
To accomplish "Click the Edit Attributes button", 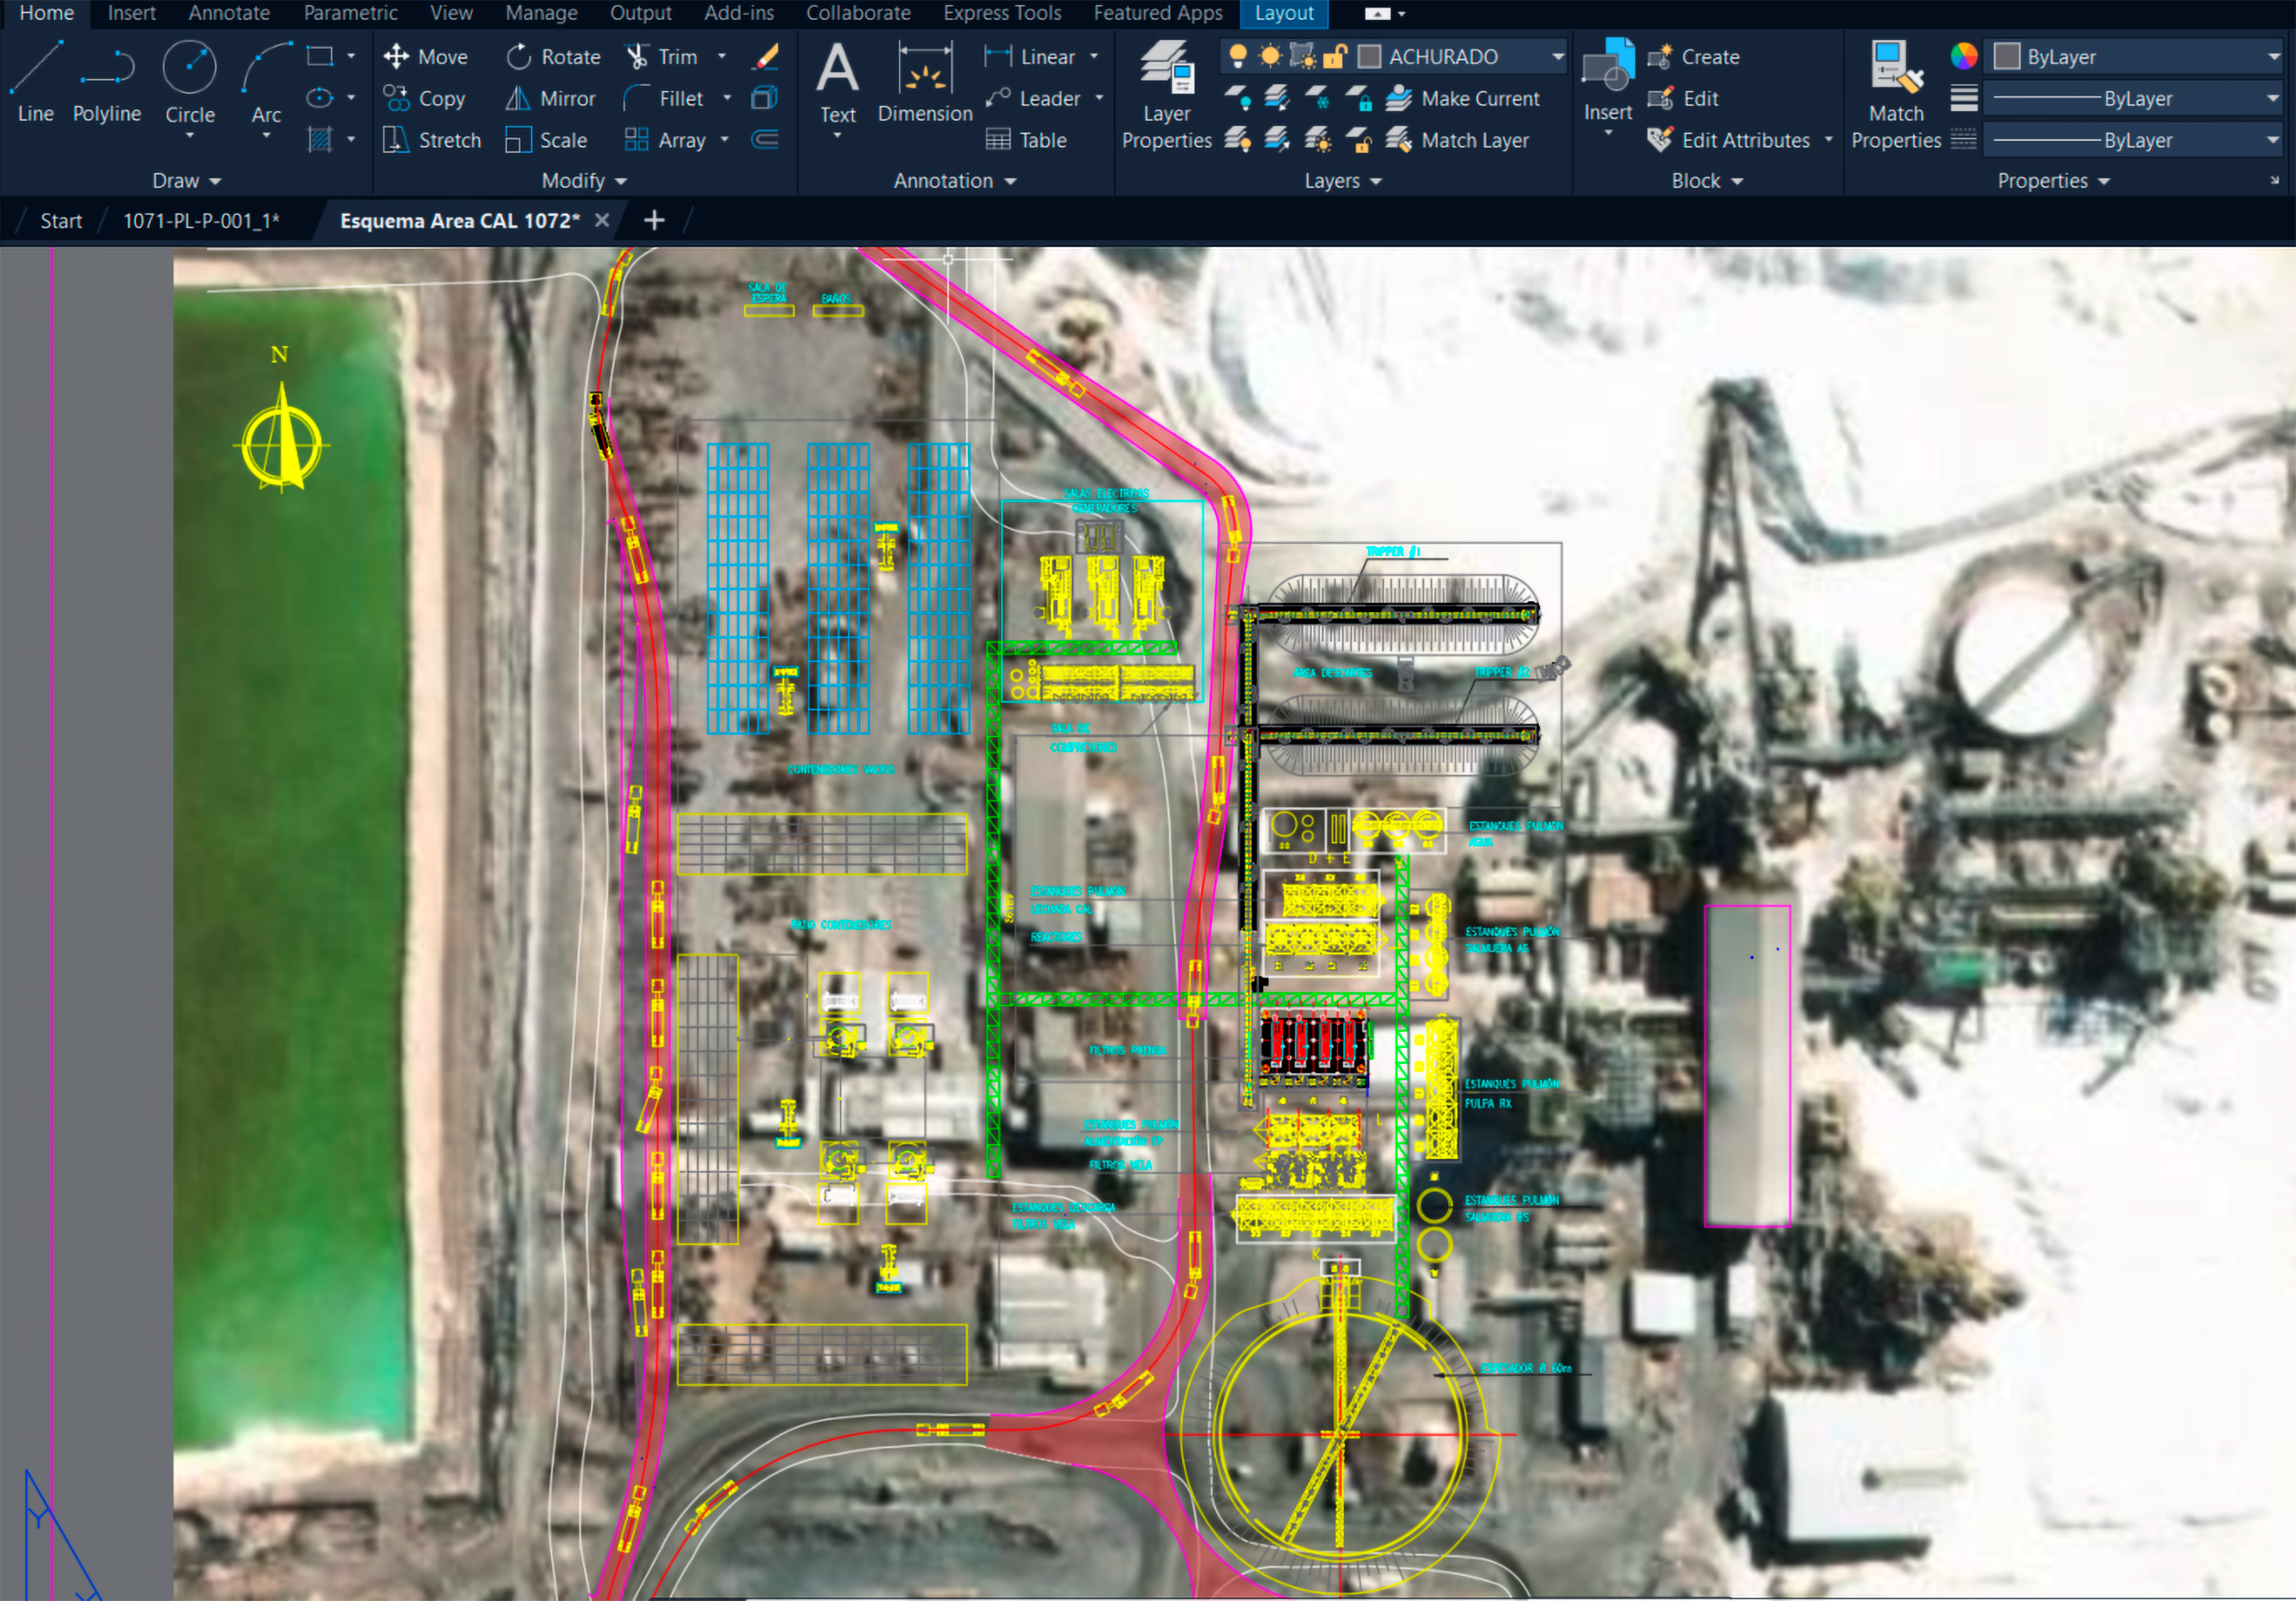I will pos(1729,140).
